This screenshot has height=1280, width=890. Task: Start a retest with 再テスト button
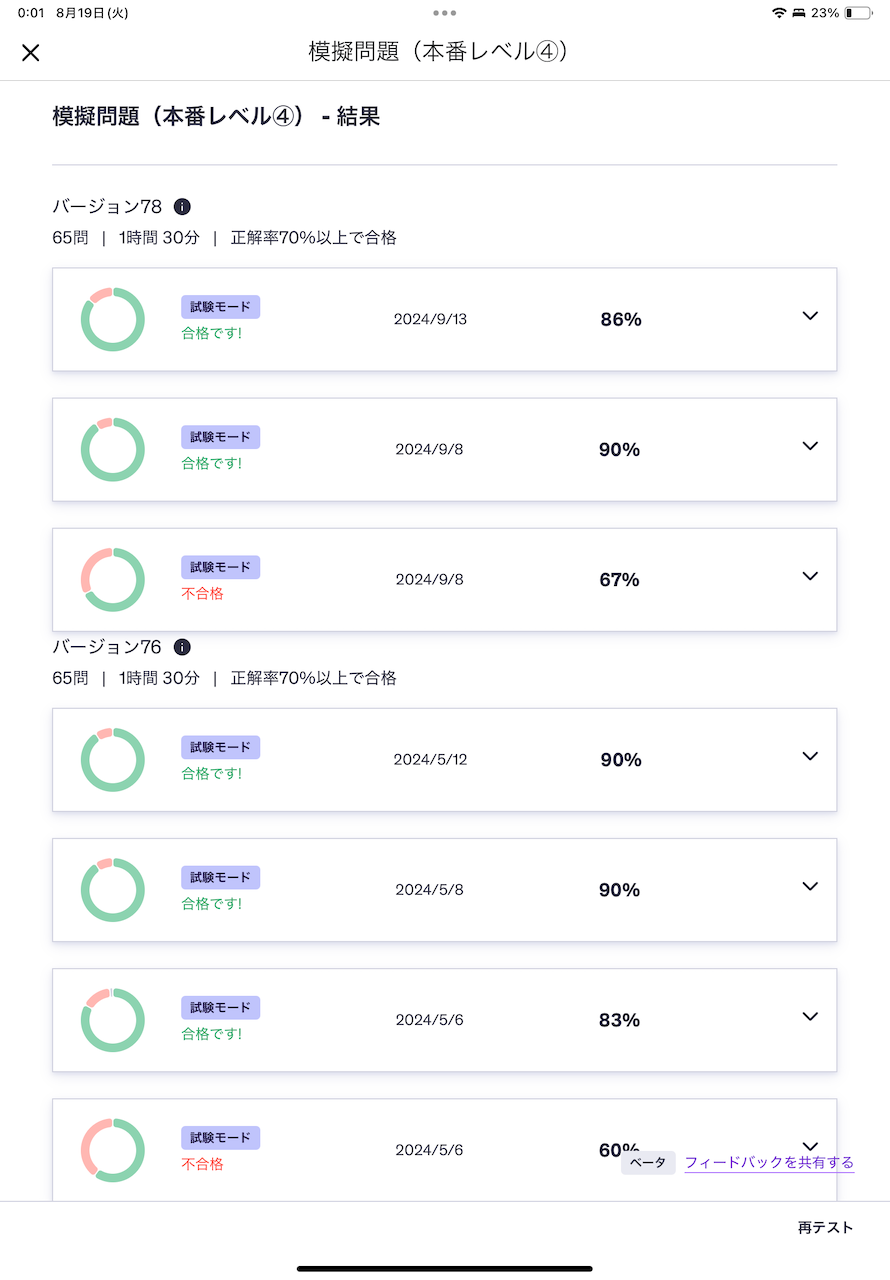pyautogui.click(x=825, y=1227)
